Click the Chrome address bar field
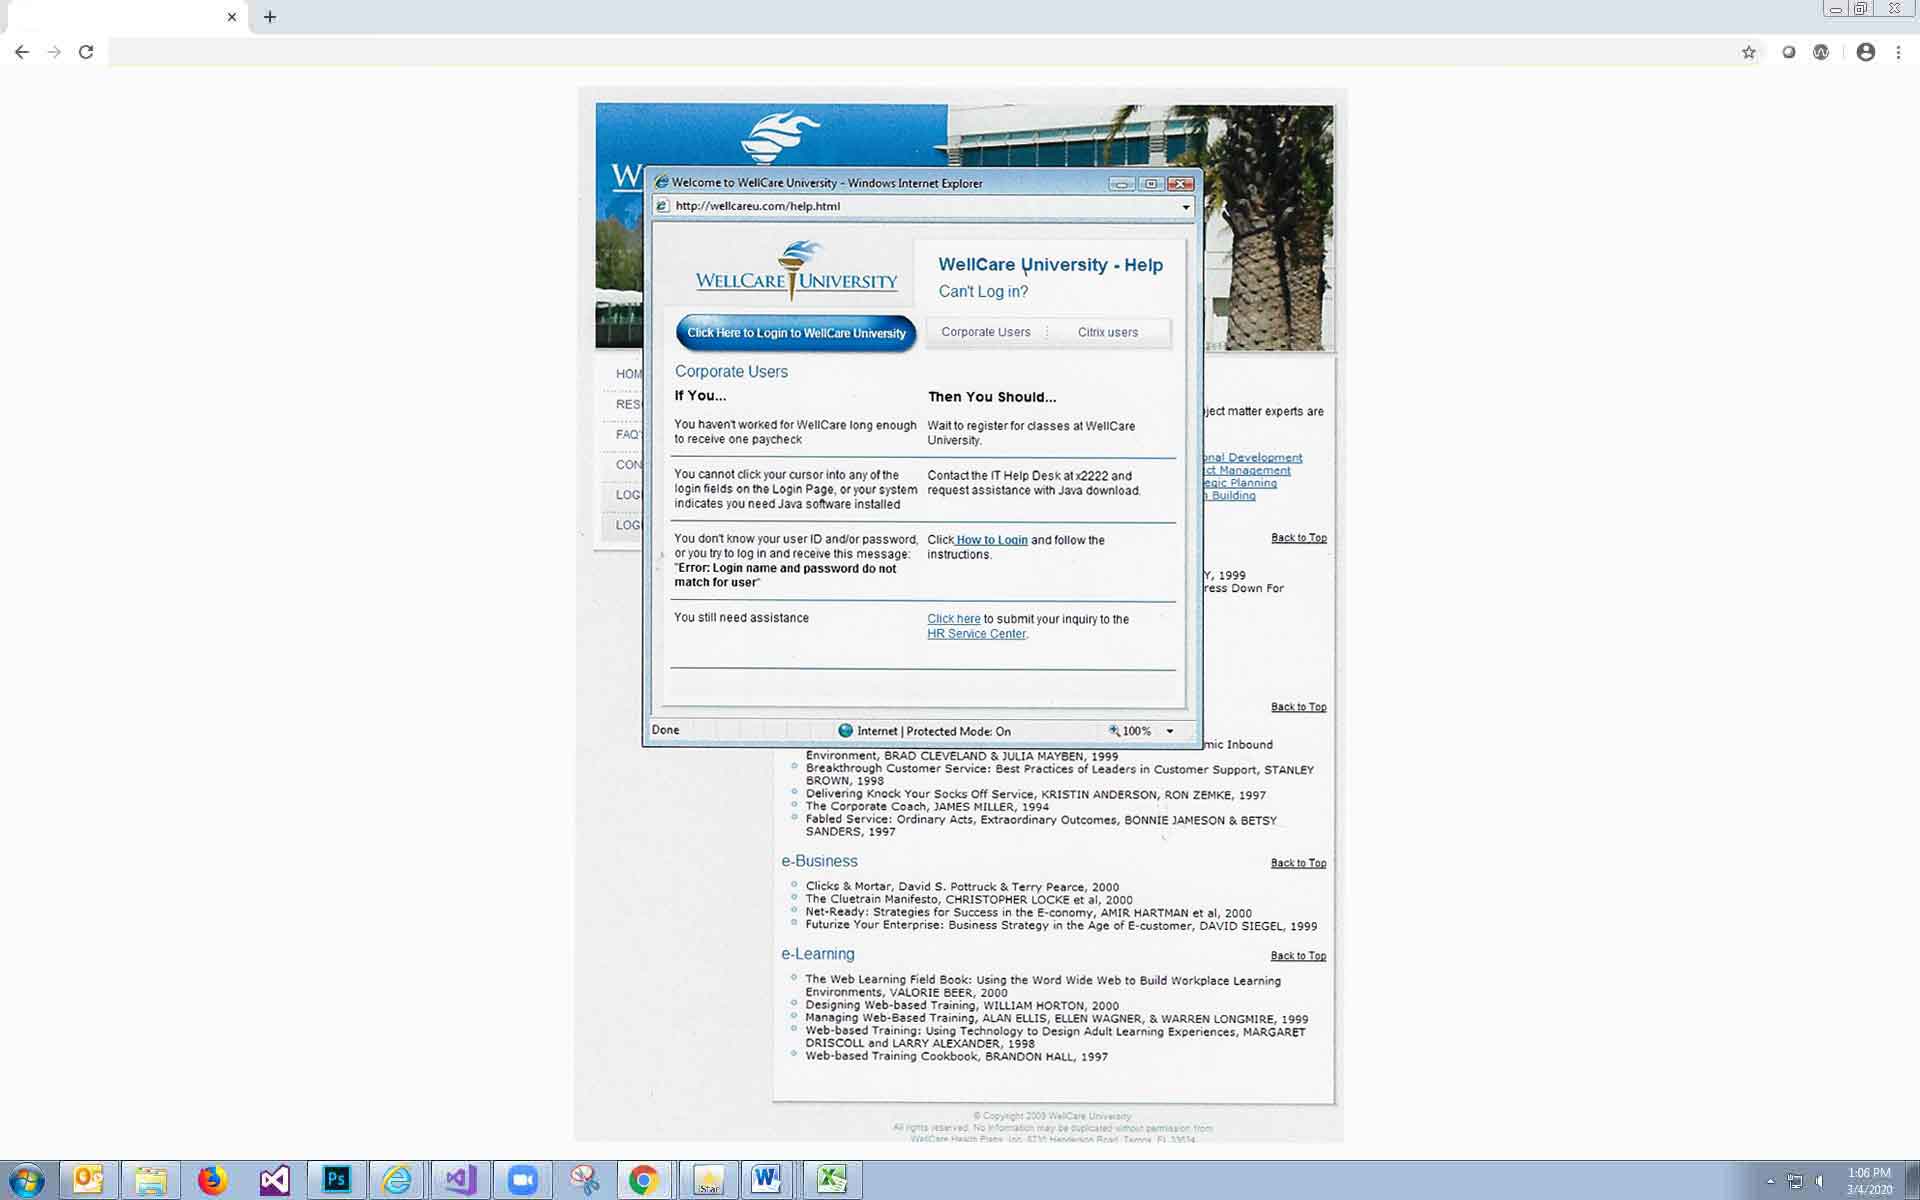The width and height of the screenshot is (1920, 1200). [x=900, y=52]
